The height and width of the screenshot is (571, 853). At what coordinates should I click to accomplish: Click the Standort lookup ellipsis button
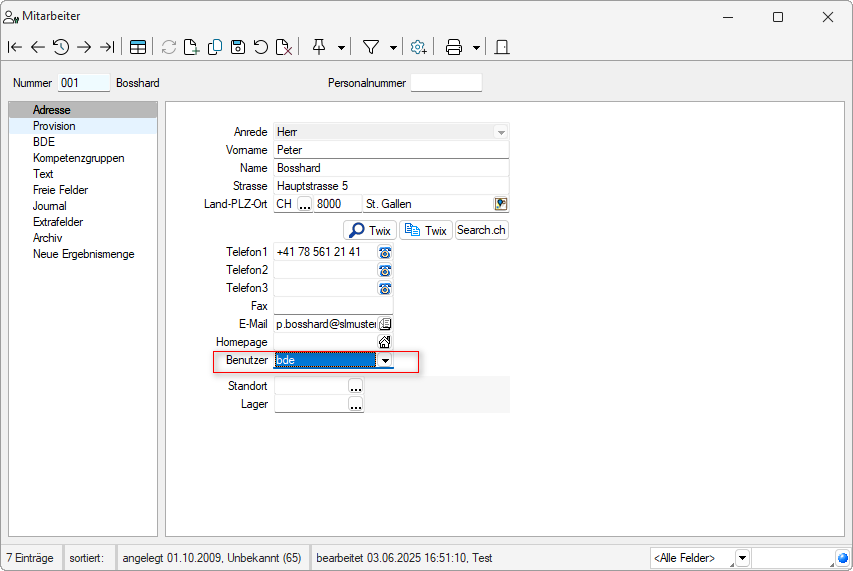[x=356, y=386]
